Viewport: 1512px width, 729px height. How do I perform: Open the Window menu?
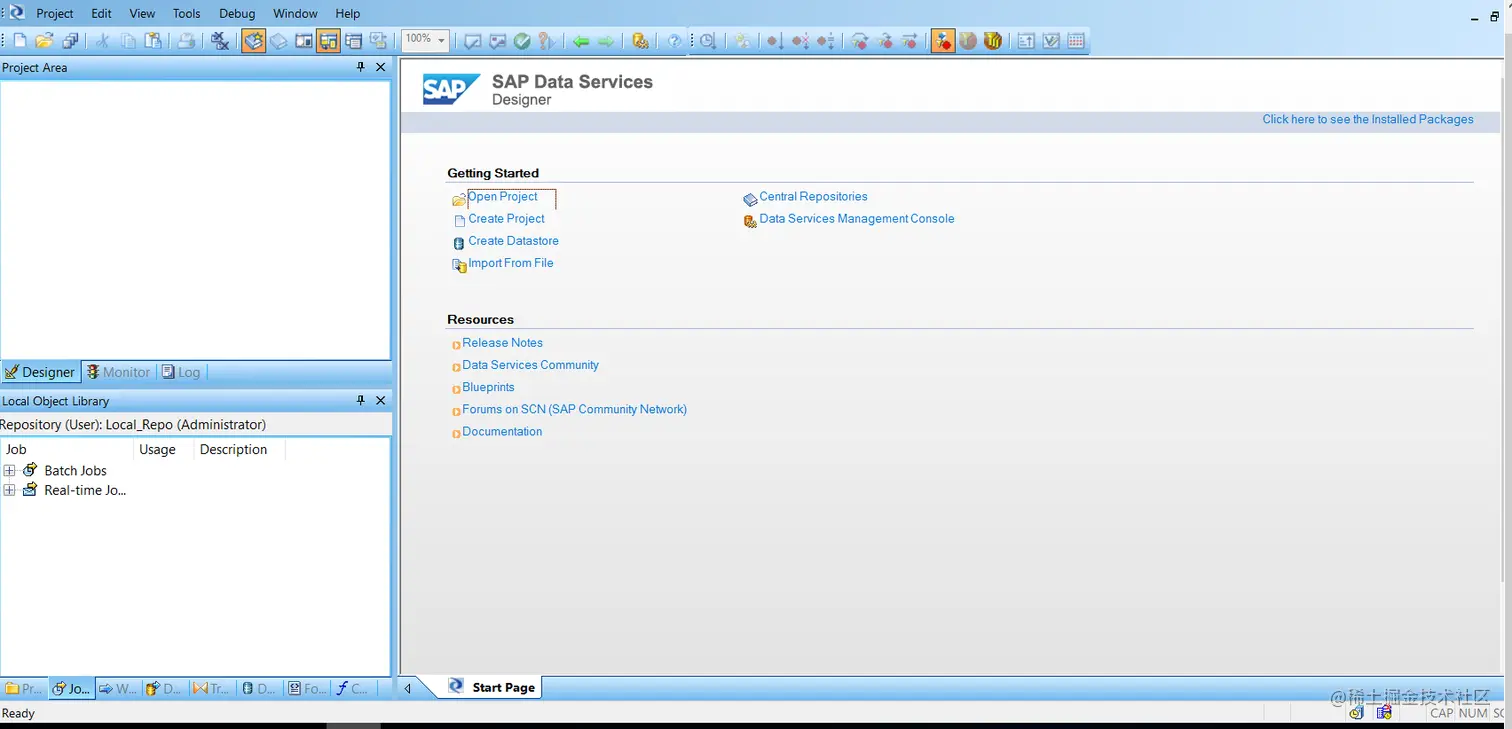(x=295, y=13)
